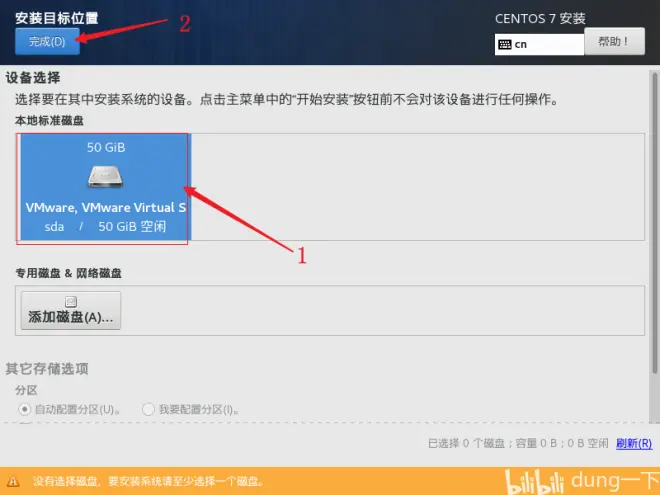Click the vertical scrollbar on the right
This screenshot has width=660, height=495.
coord(655,223)
